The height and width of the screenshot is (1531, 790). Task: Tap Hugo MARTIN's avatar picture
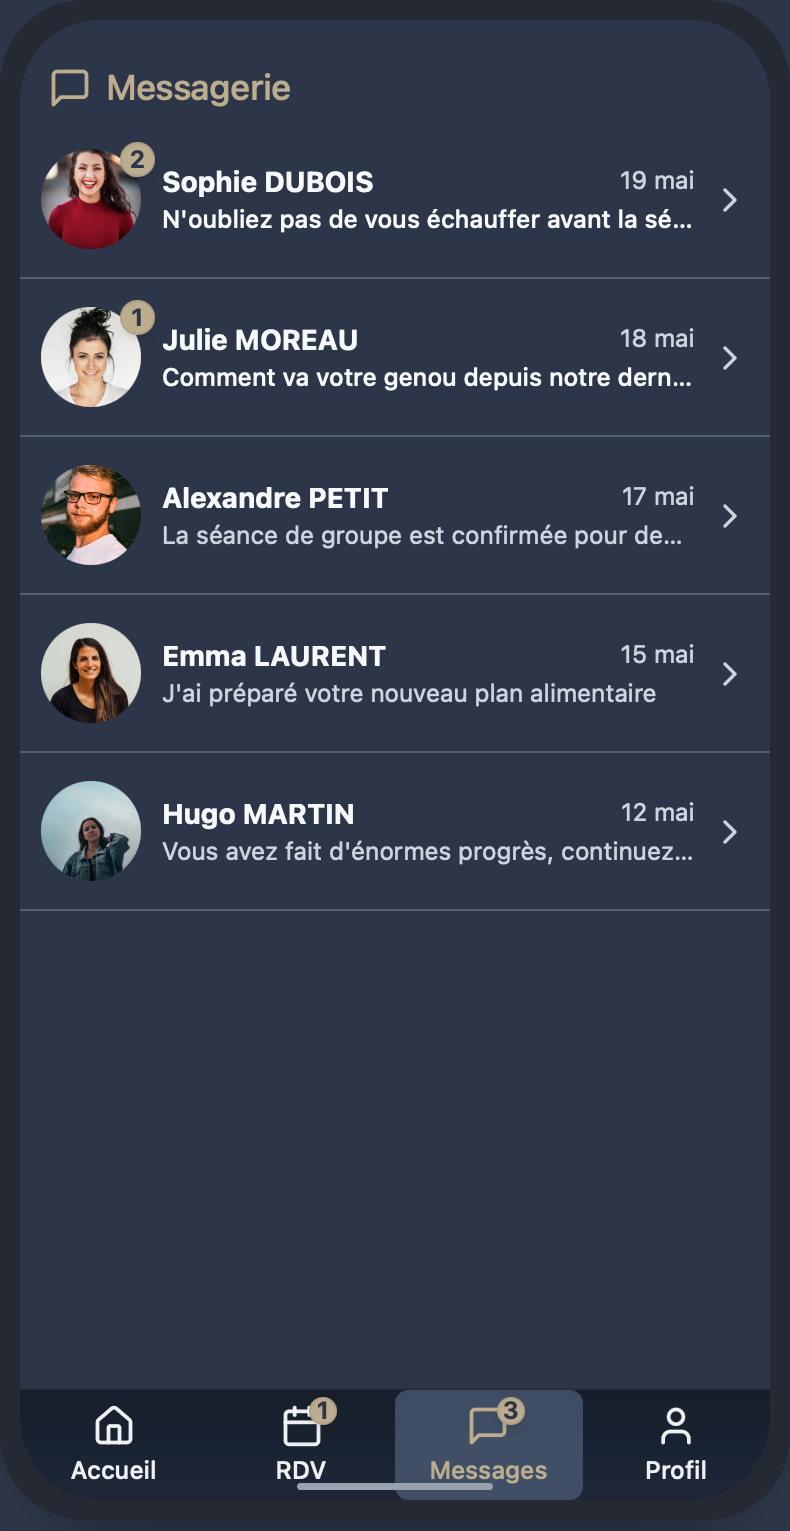pos(91,831)
